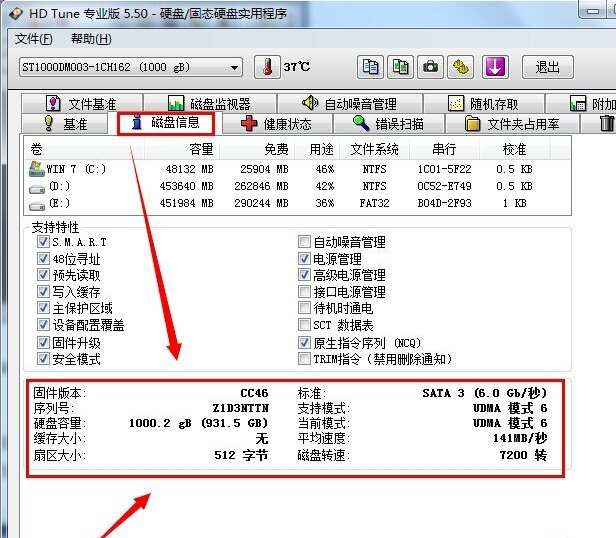Screen dimensions: 616x538
Task: Toggle the 原生指令序列 (NCQ) checkbox
Action: tap(304, 342)
